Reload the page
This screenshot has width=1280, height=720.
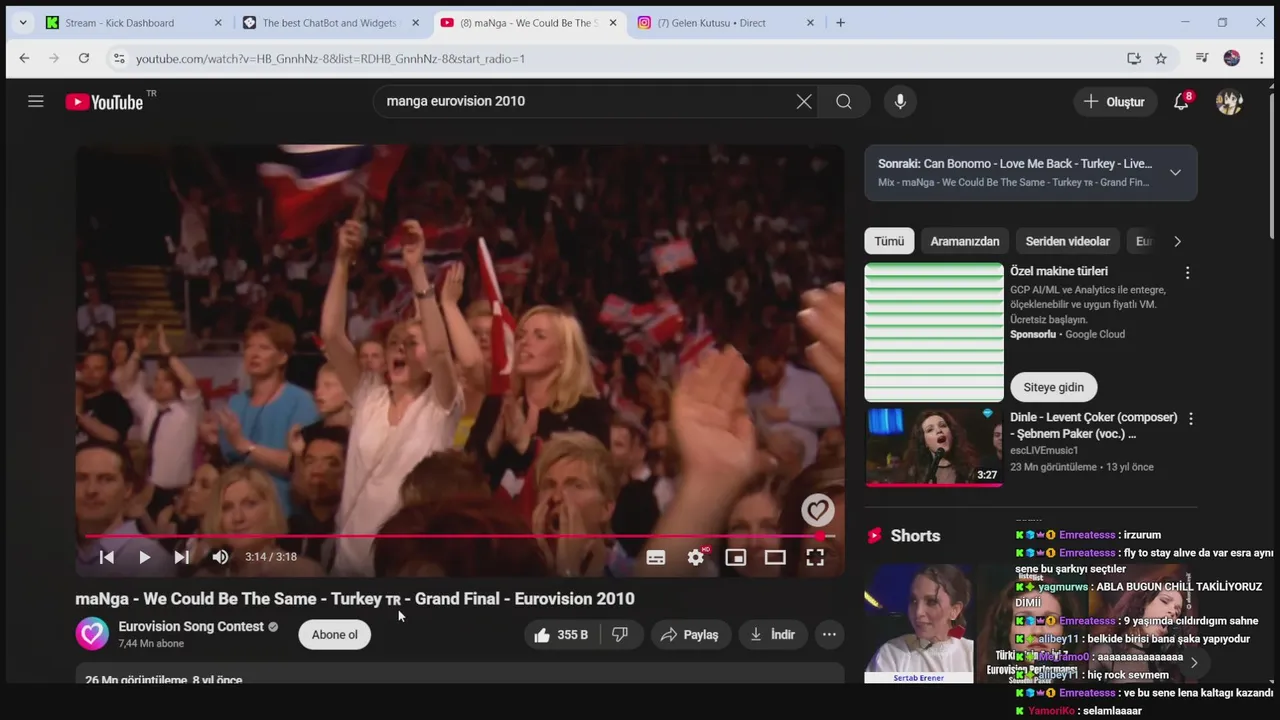tap(84, 58)
